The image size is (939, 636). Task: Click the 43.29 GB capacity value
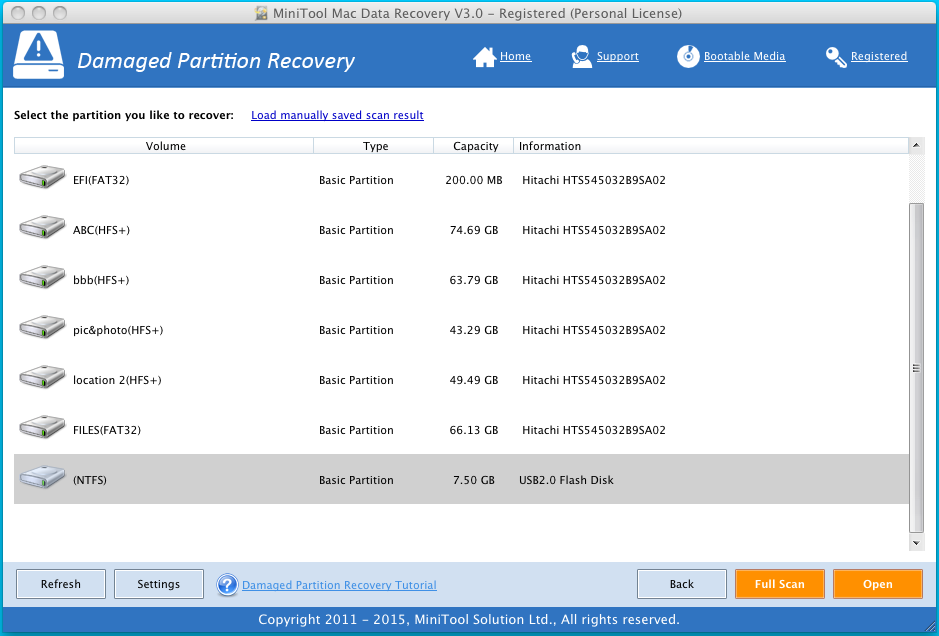click(474, 330)
